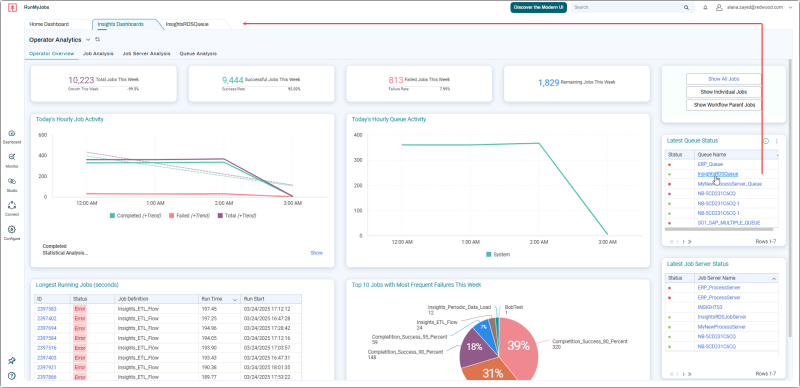Click the search magnifier icon
The height and width of the screenshot is (388, 800).
pos(686,8)
